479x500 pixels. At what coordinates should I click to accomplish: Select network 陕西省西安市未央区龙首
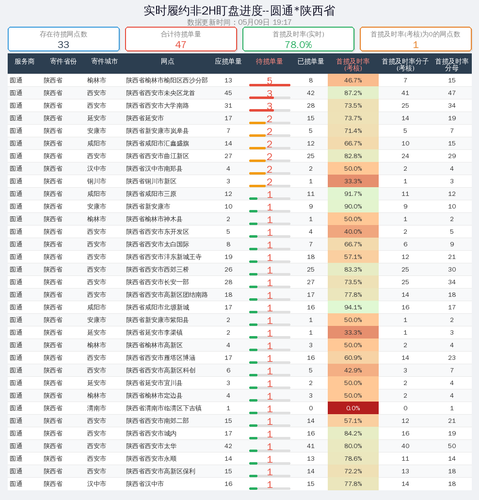click(160, 93)
